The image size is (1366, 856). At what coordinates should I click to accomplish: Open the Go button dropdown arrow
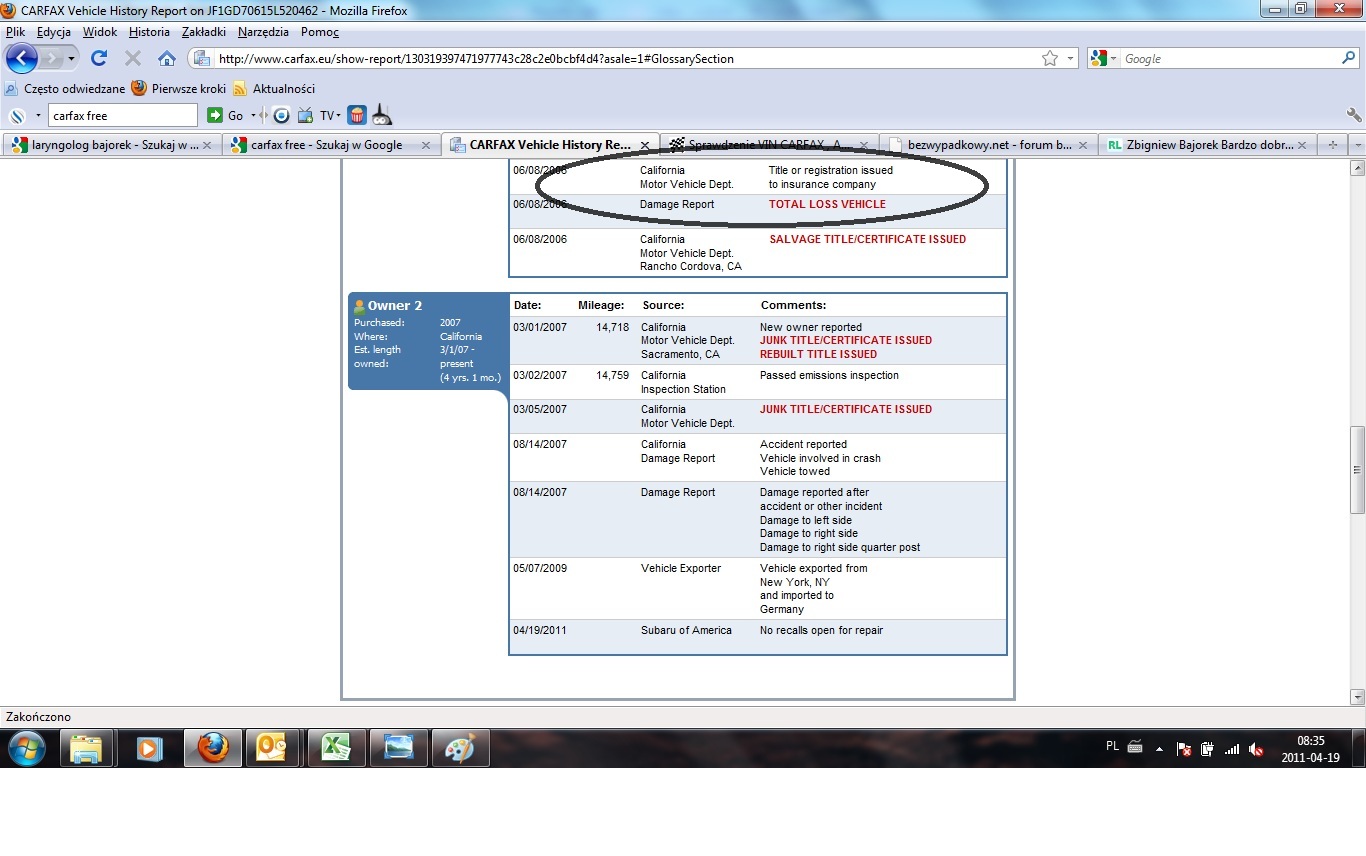pos(255,115)
